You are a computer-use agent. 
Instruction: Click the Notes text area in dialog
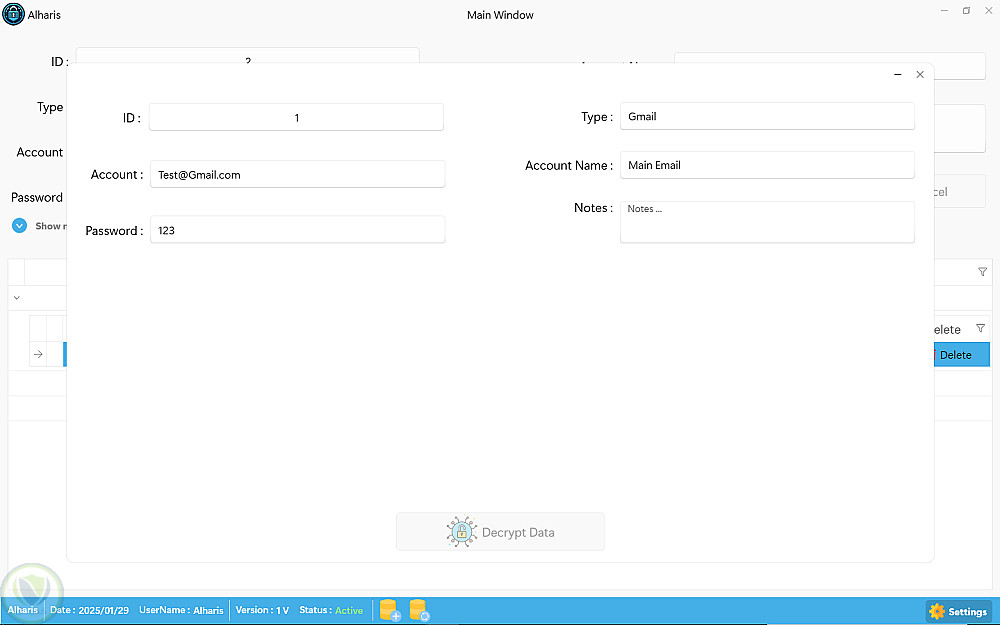(767, 222)
